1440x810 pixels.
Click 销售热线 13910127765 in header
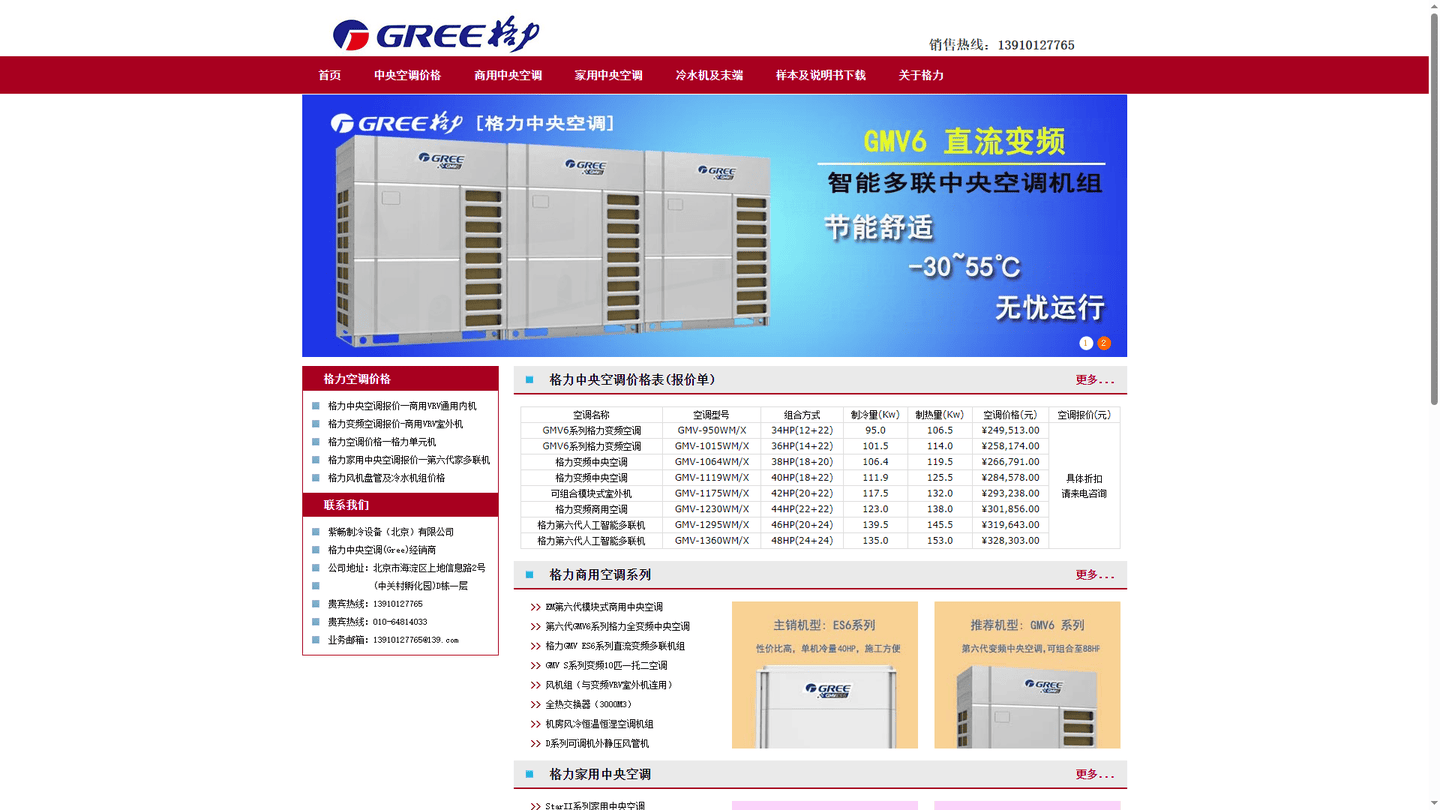(x=1001, y=45)
